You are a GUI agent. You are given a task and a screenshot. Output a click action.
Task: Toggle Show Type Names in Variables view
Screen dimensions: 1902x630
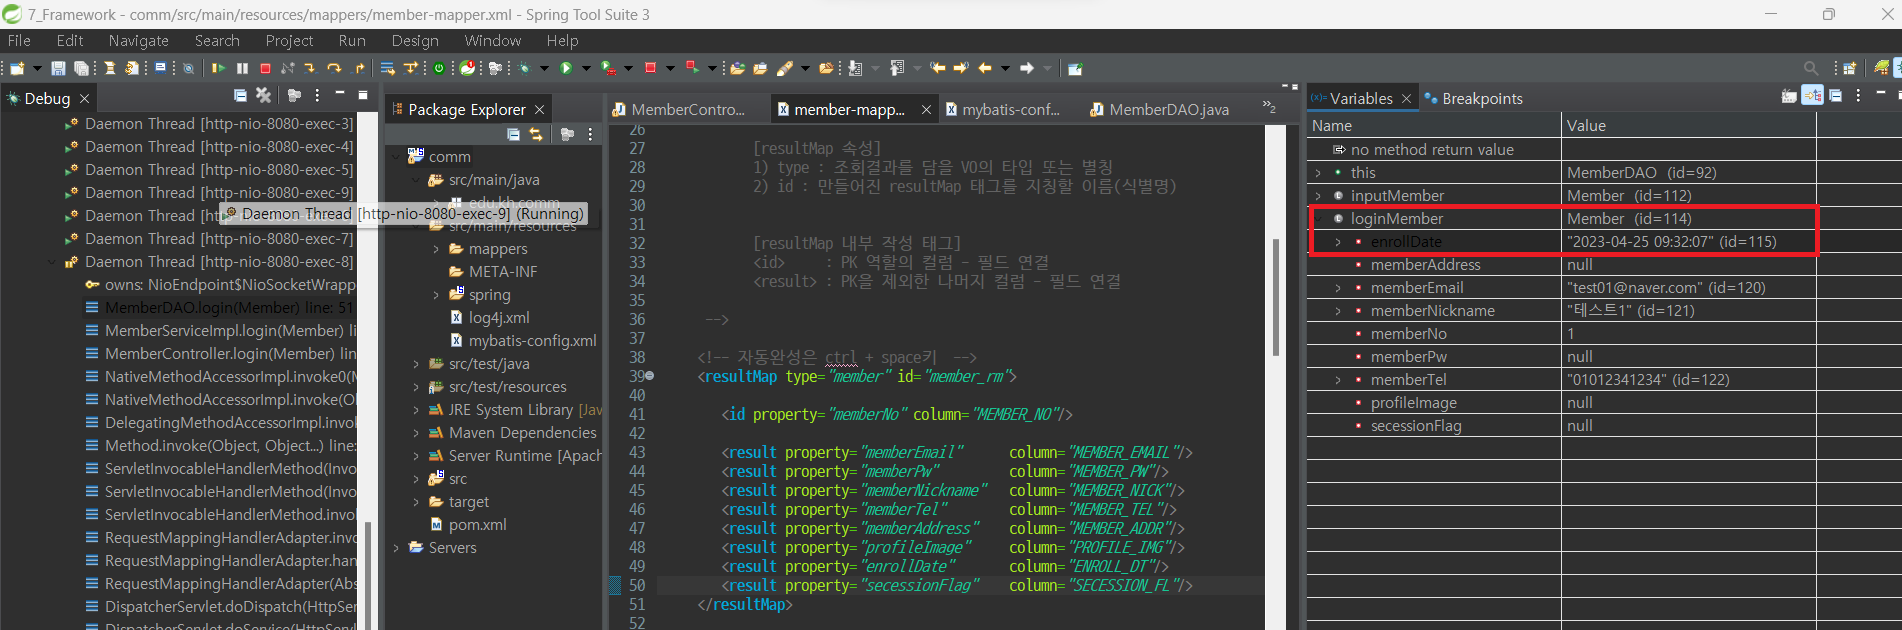pyautogui.click(x=1789, y=96)
